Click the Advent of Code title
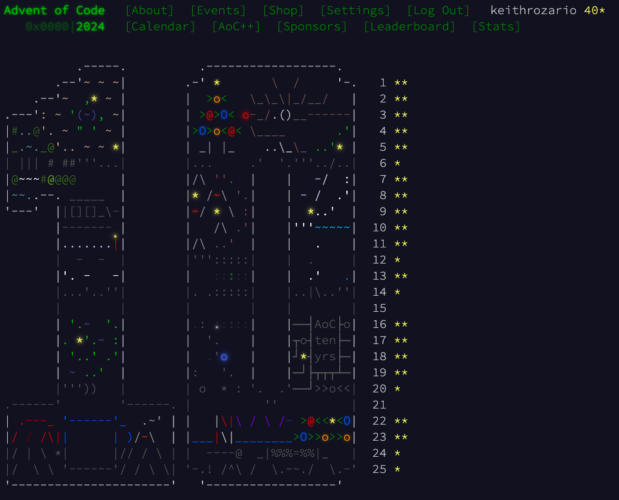 [x=52, y=10]
